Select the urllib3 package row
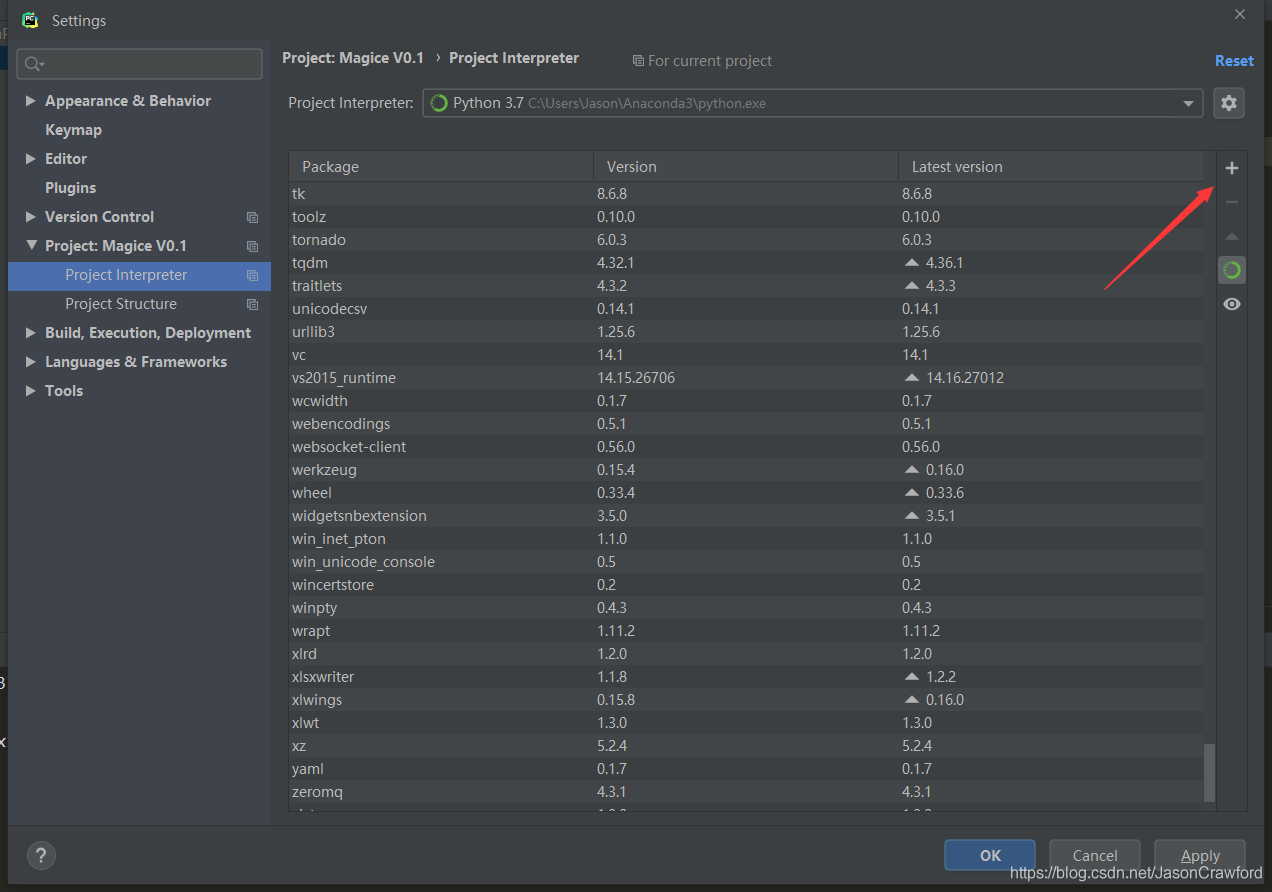 pyautogui.click(x=746, y=332)
